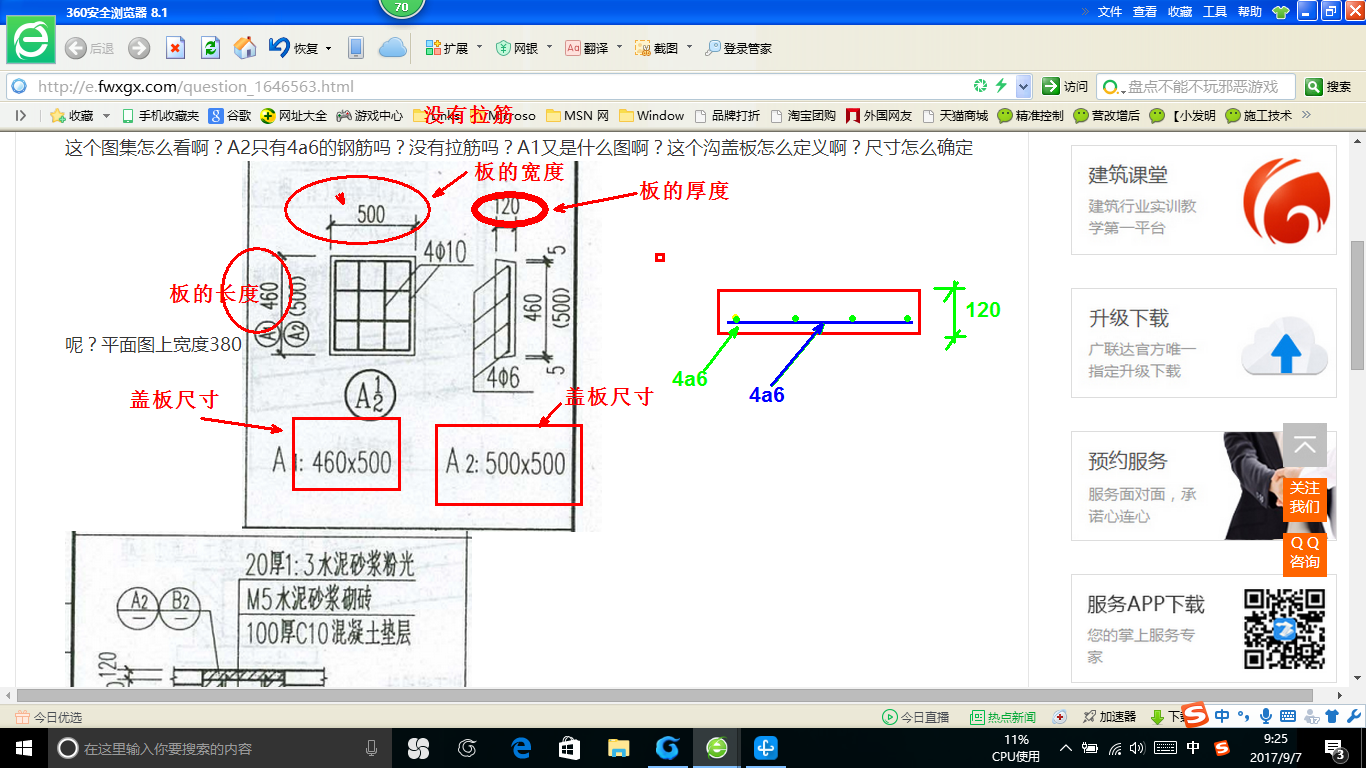Open the 网银 online banking button
This screenshot has height=768, width=1366.
[x=517, y=48]
